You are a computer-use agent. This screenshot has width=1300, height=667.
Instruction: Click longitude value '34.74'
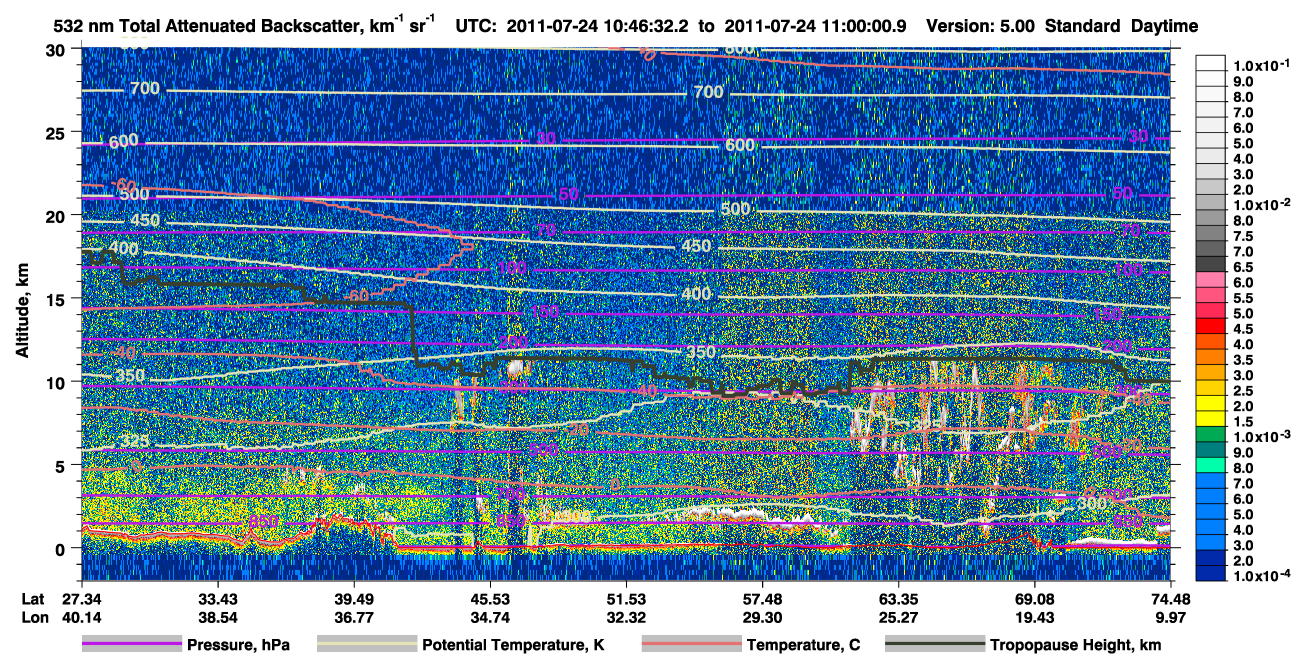[x=489, y=618]
